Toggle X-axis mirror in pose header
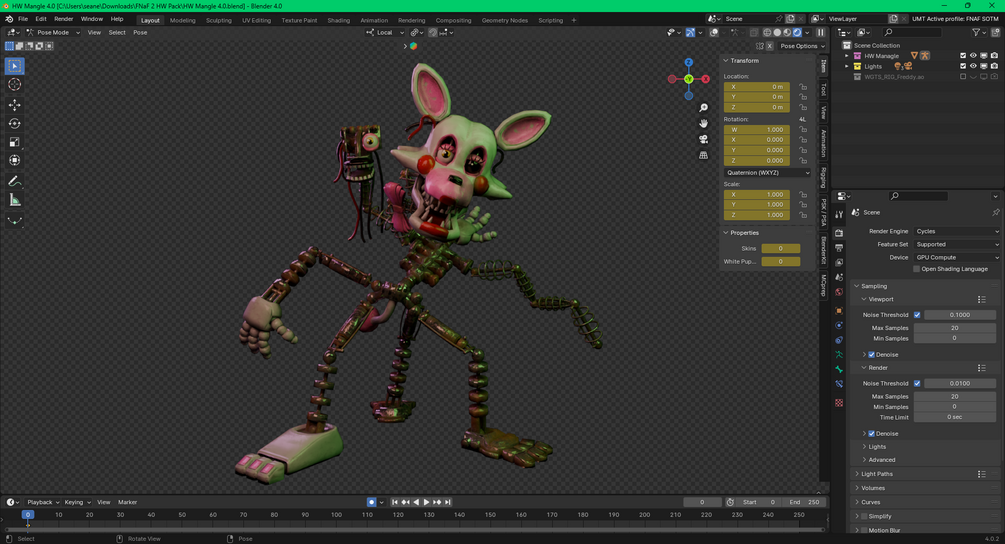This screenshot has height=544, width=1005. pos(770,46)
